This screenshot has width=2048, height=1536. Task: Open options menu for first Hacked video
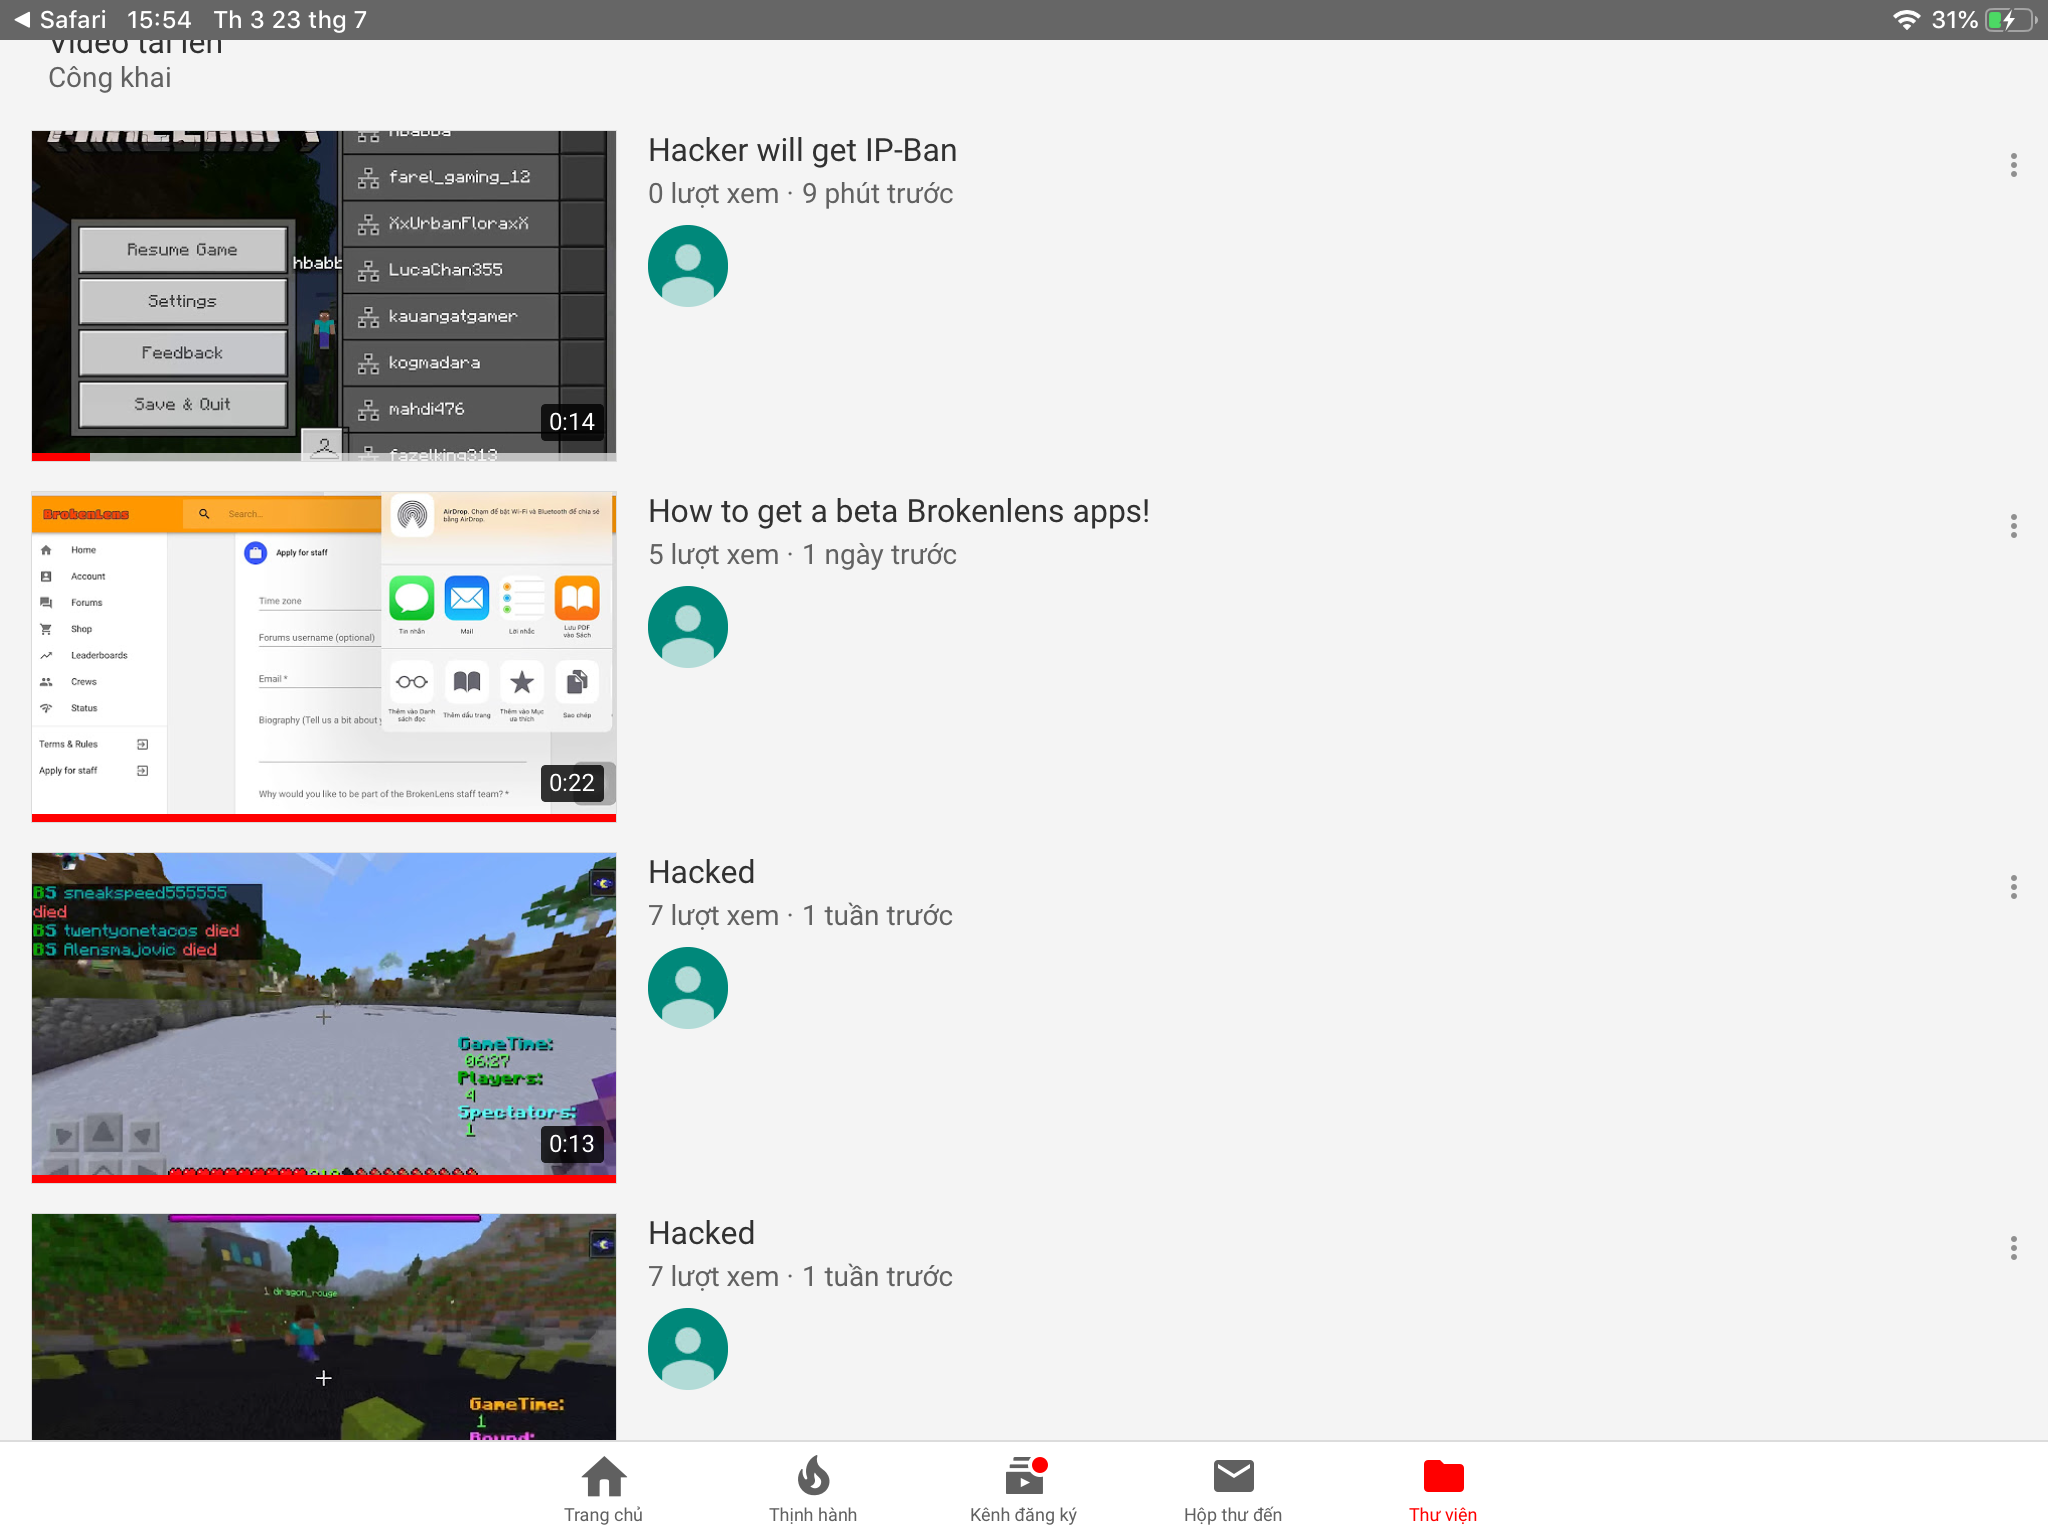point(2013,887)
